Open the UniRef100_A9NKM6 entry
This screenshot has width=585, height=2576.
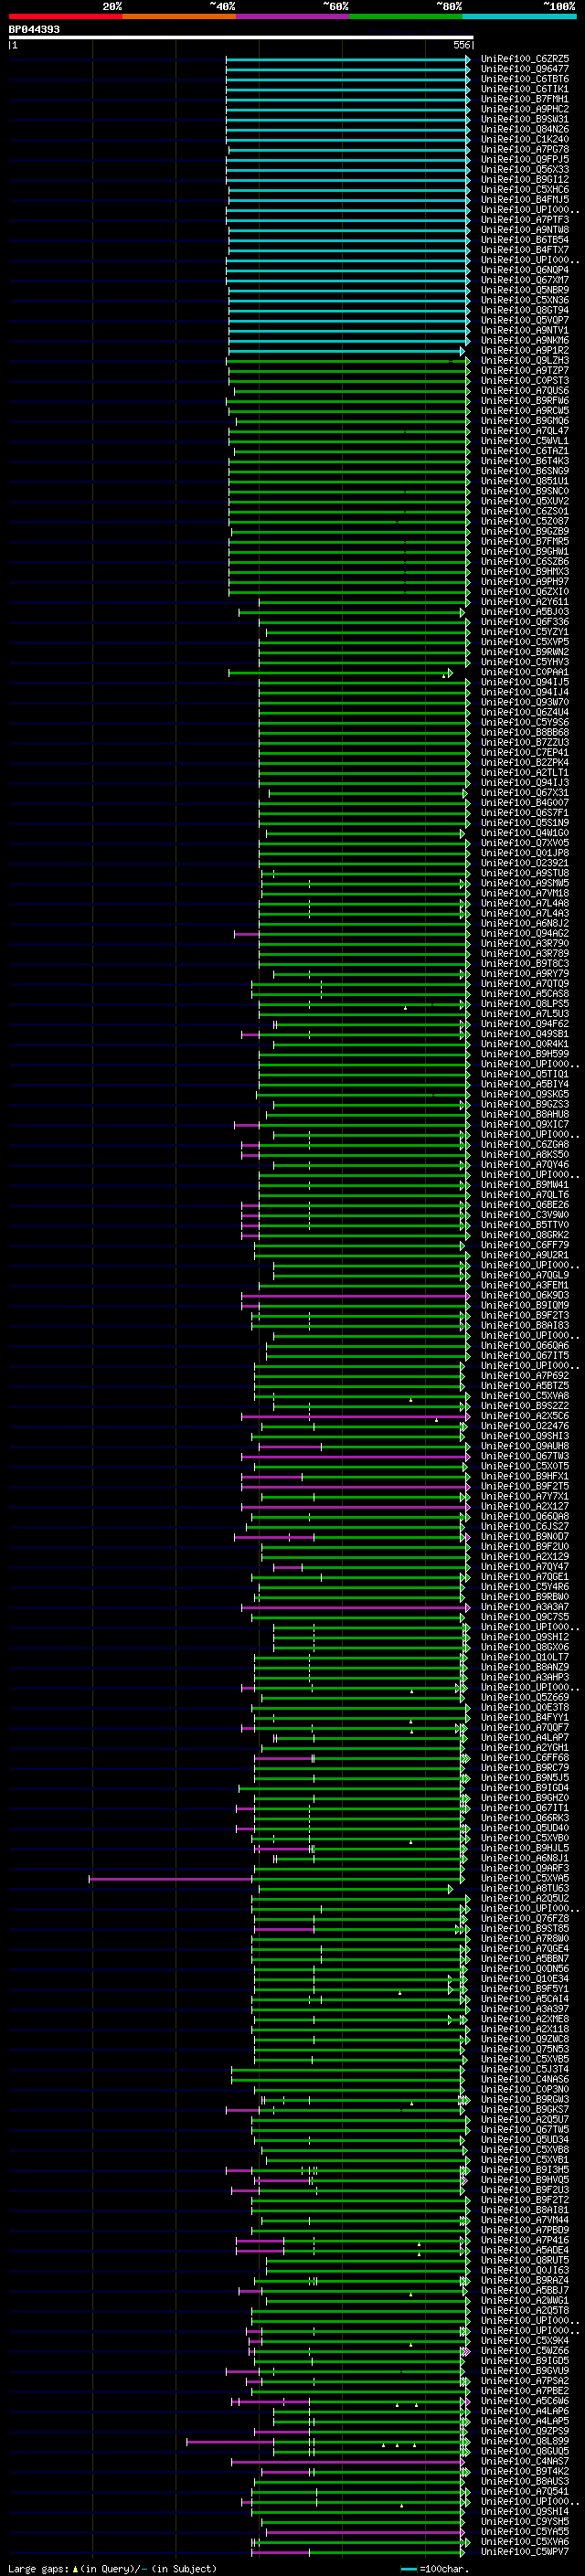pyautogui.click(x=525, y=340)
